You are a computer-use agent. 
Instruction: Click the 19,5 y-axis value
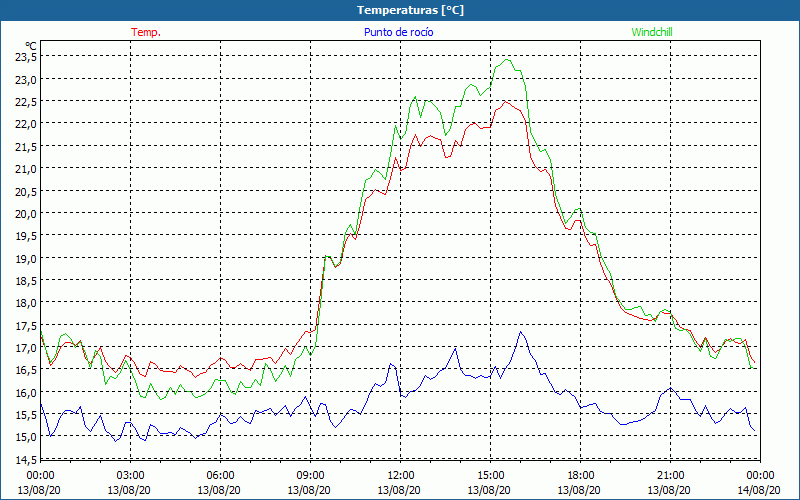pos(26,236)
